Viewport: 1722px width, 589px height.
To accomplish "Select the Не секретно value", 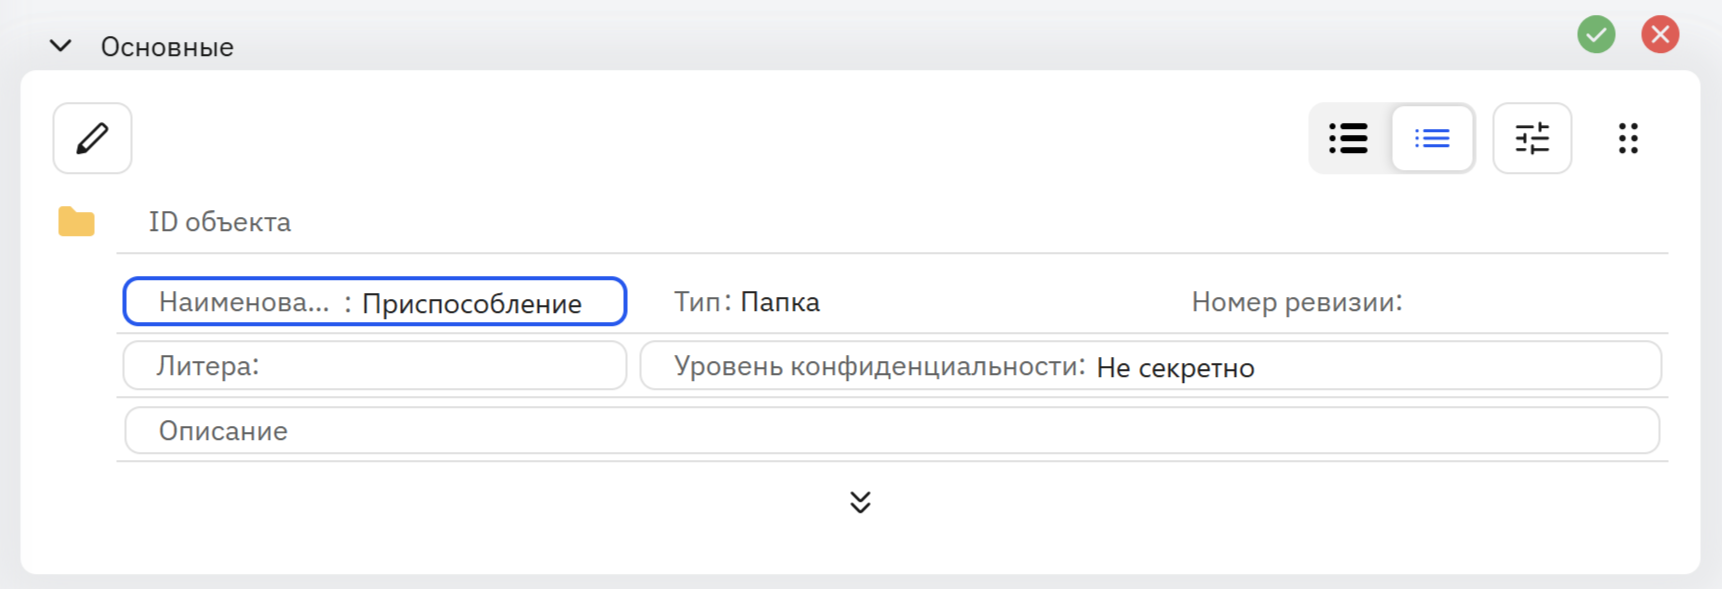I will click(1176, 368).
